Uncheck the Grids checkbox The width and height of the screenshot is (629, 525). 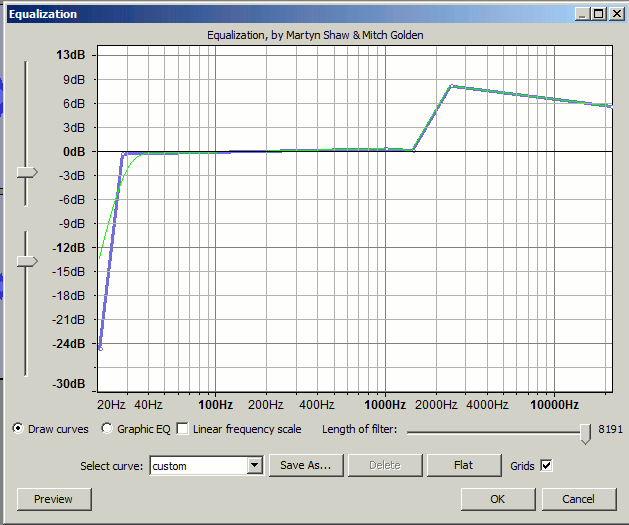tap(546, 466)
